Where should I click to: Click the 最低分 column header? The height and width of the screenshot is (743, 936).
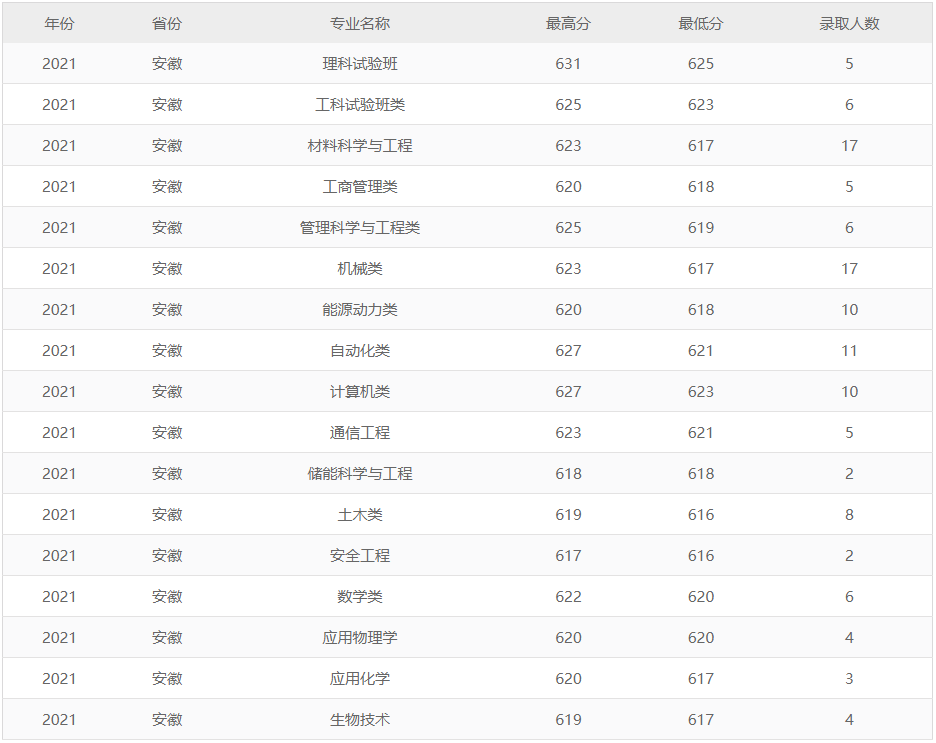[700, 23]
